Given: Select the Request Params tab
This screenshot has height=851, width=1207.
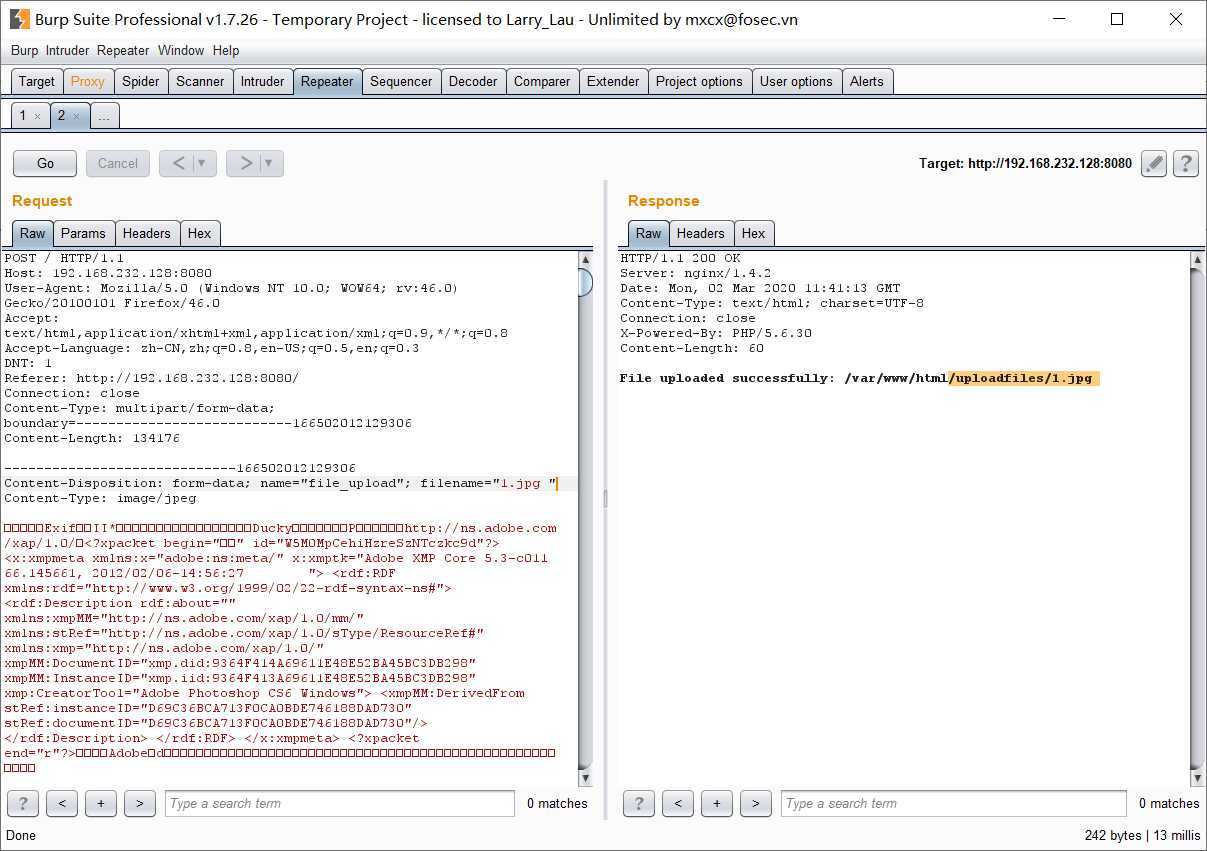Looking at the screenshot, I should pyautogui.click(x=83, y=233).
